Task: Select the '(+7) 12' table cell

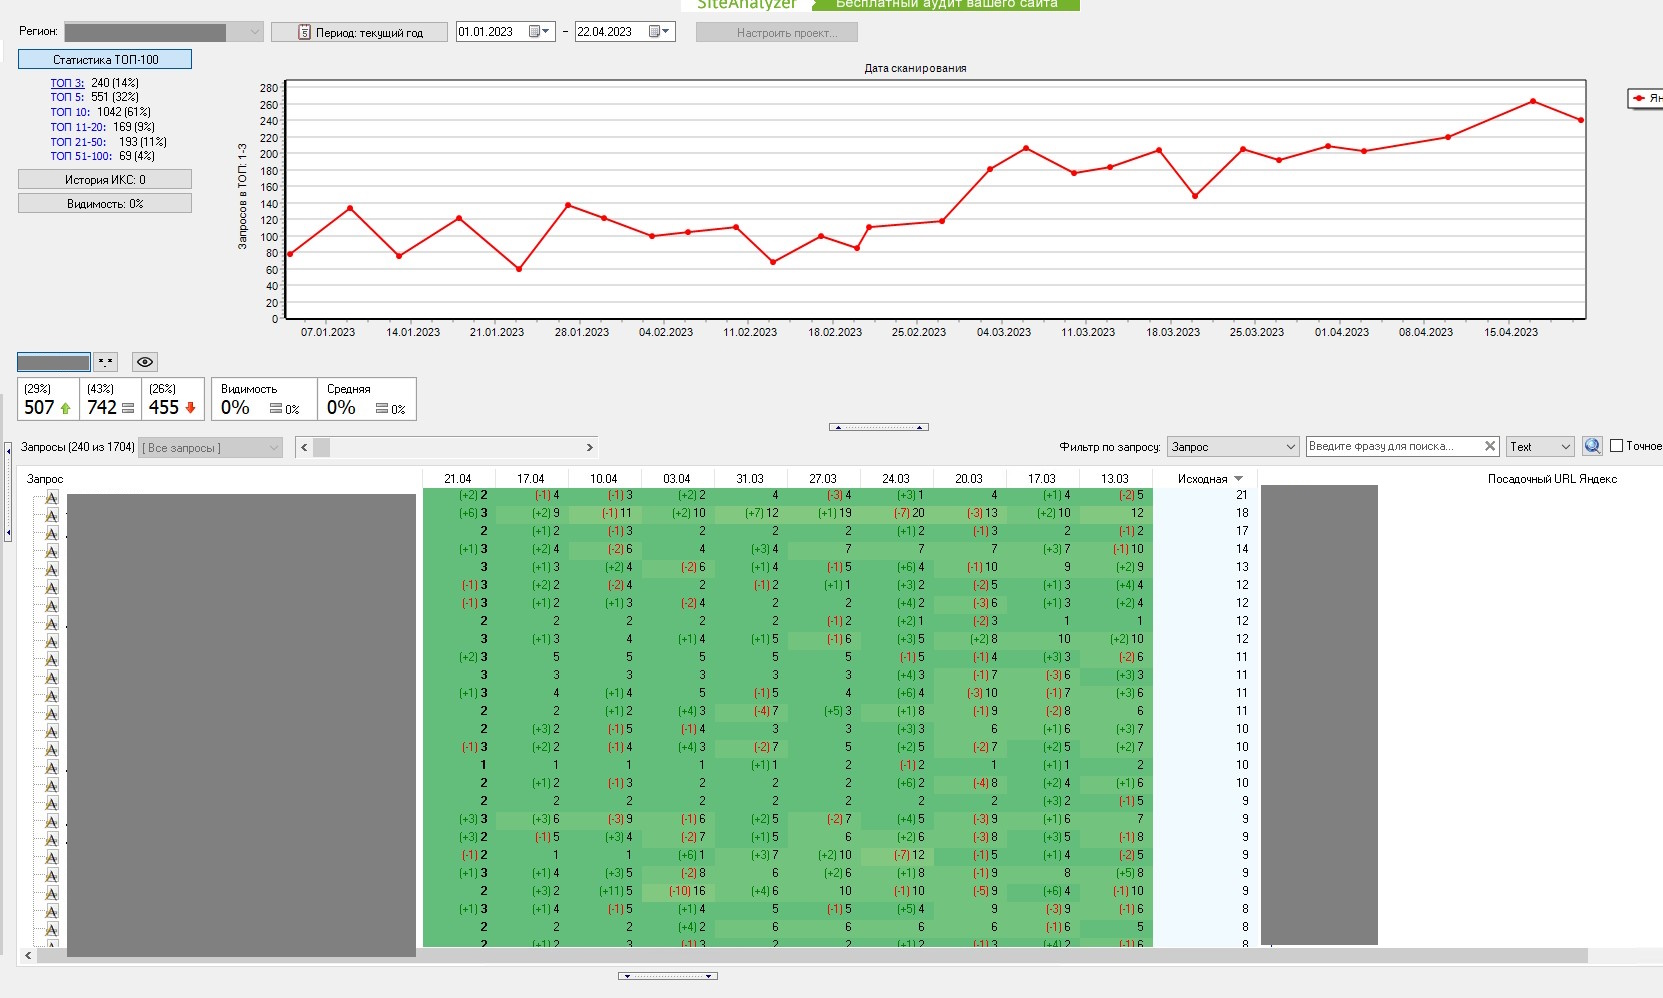Action: [x=750, y=513]
